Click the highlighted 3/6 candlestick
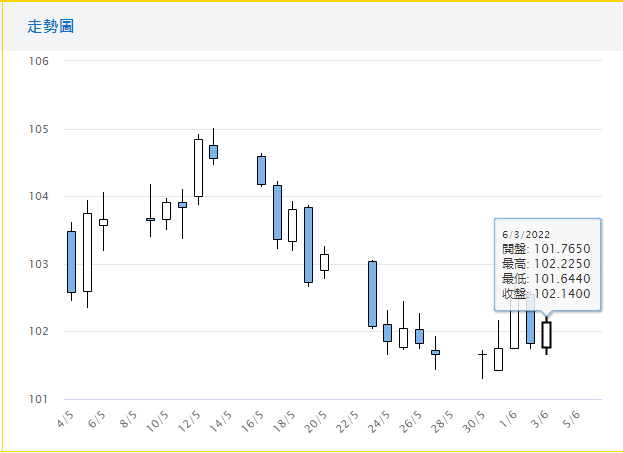This screenshot has height=453, width=623. 546,334
